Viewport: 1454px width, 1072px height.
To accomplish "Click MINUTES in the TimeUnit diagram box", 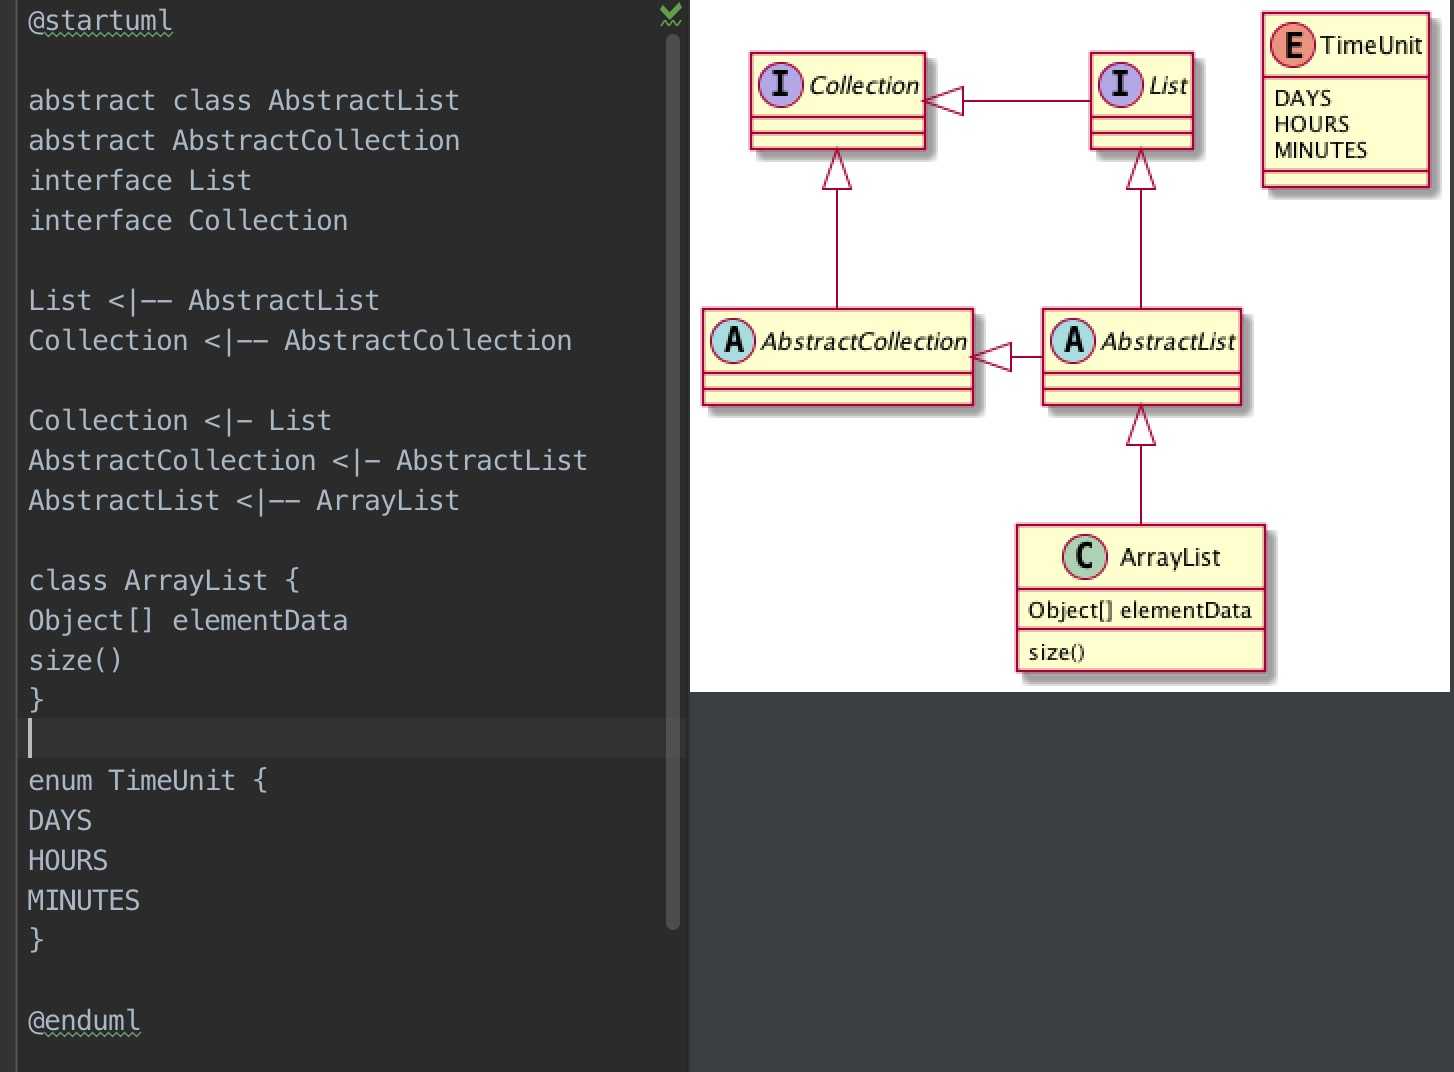I will [x=1321, y=150].
